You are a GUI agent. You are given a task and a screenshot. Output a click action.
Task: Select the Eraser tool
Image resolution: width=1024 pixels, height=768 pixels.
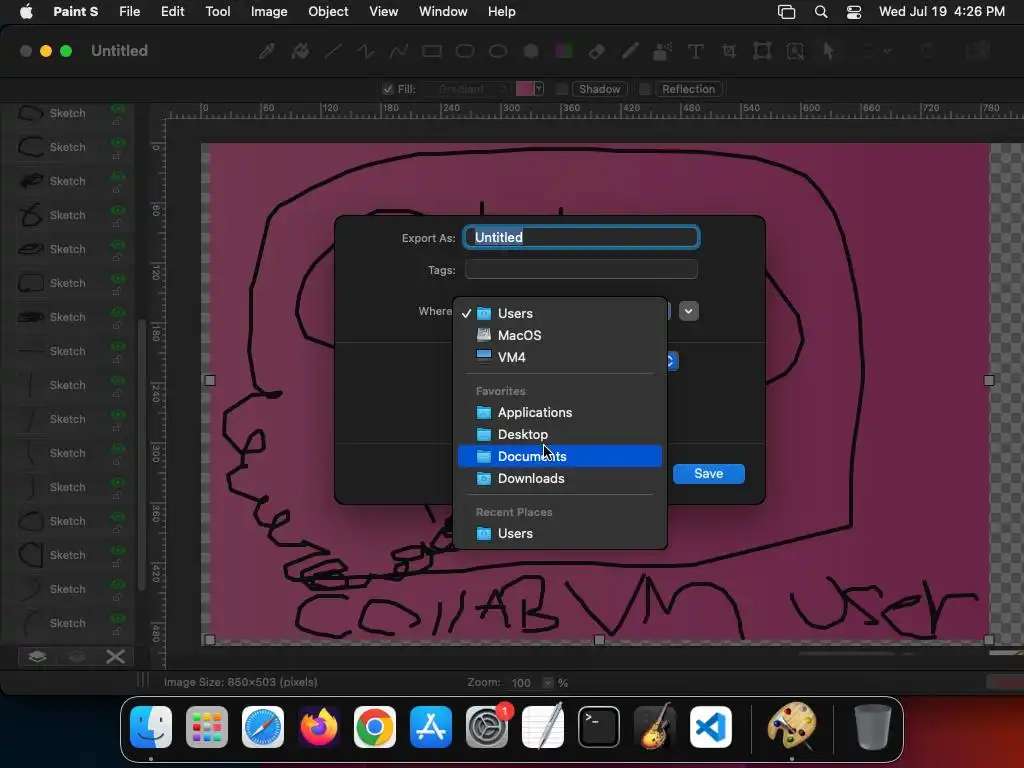tap(597, 51)
